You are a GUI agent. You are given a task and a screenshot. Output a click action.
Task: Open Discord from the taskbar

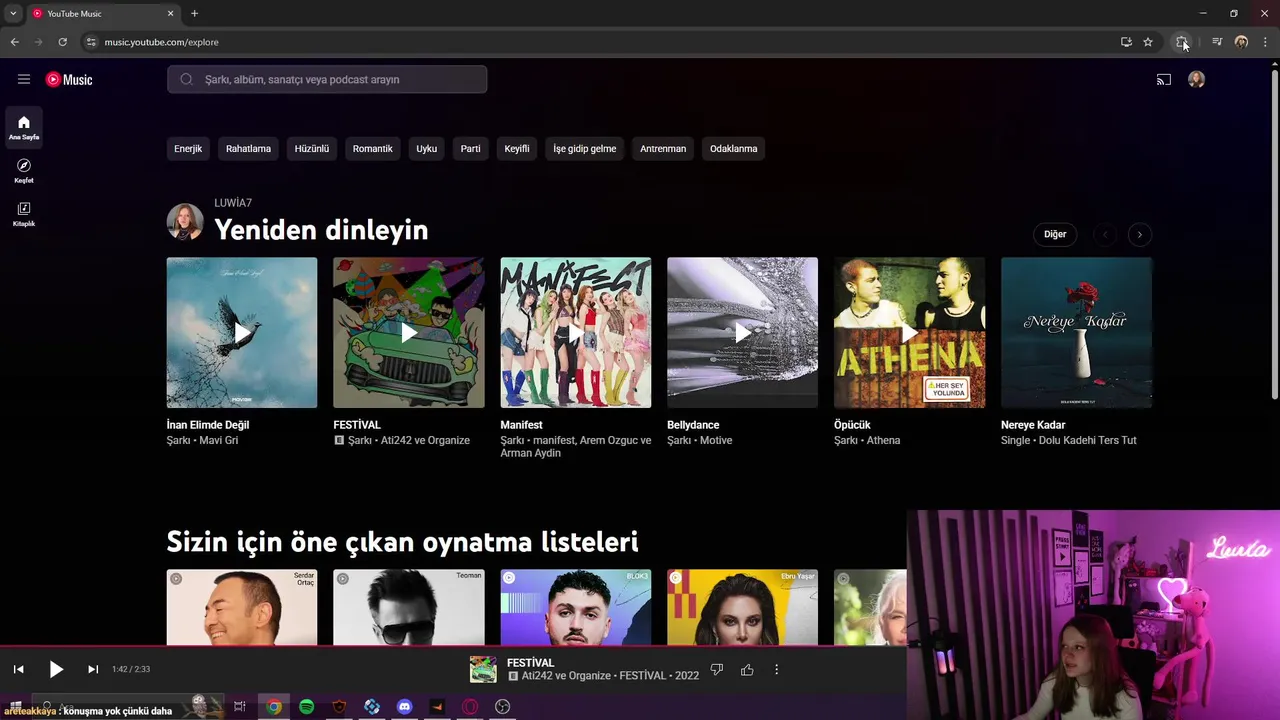(404, 707)
